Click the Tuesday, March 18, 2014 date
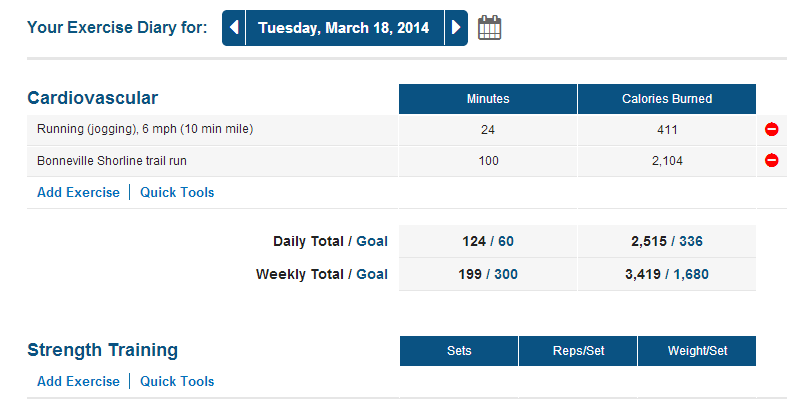This screenshot has width=793, height=407. coord(344,28)
